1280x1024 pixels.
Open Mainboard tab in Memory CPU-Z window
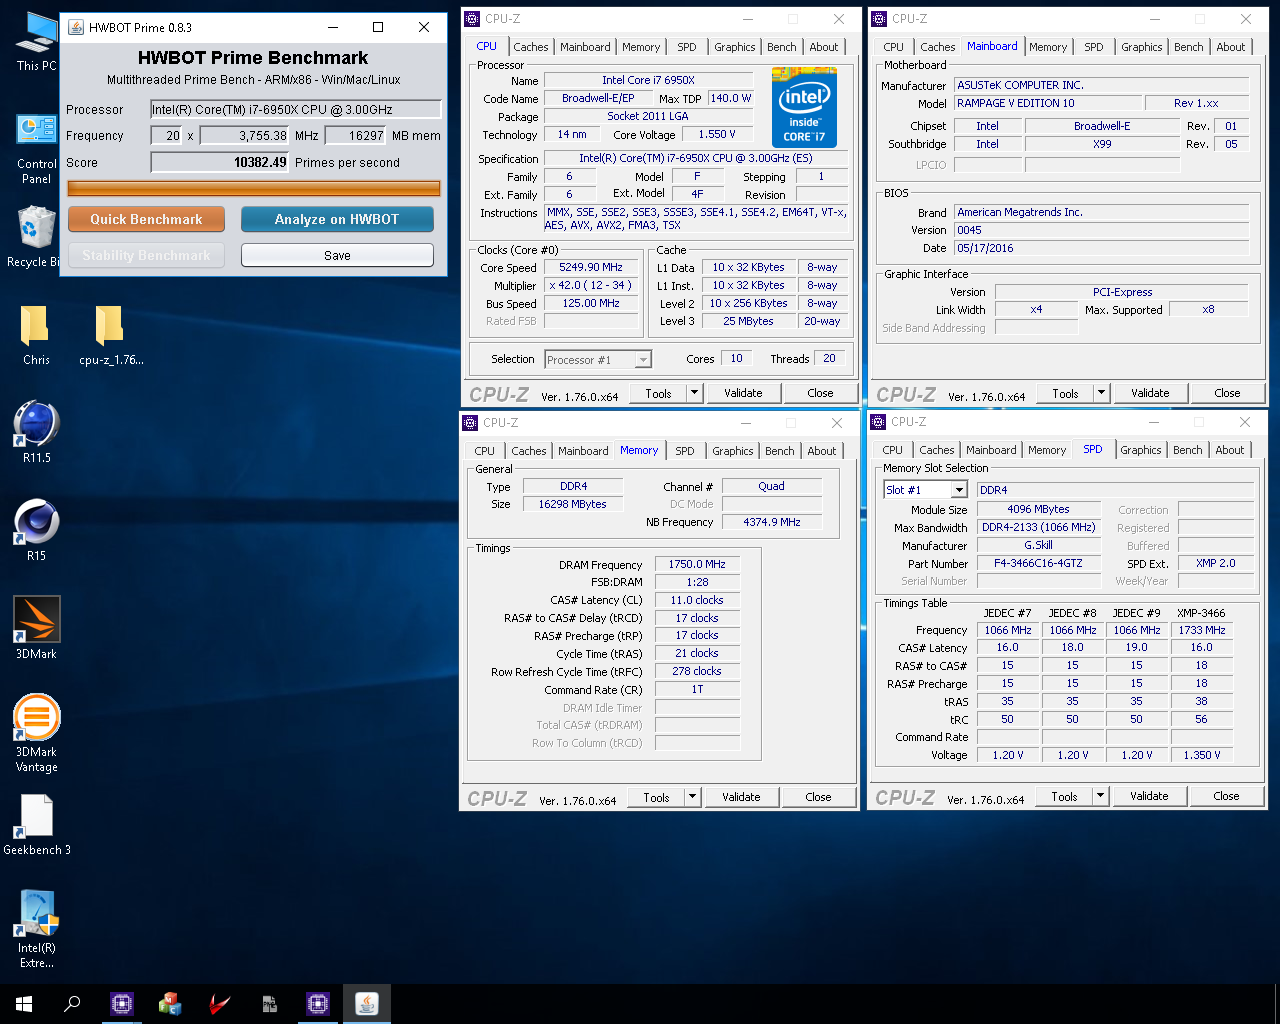583,451
